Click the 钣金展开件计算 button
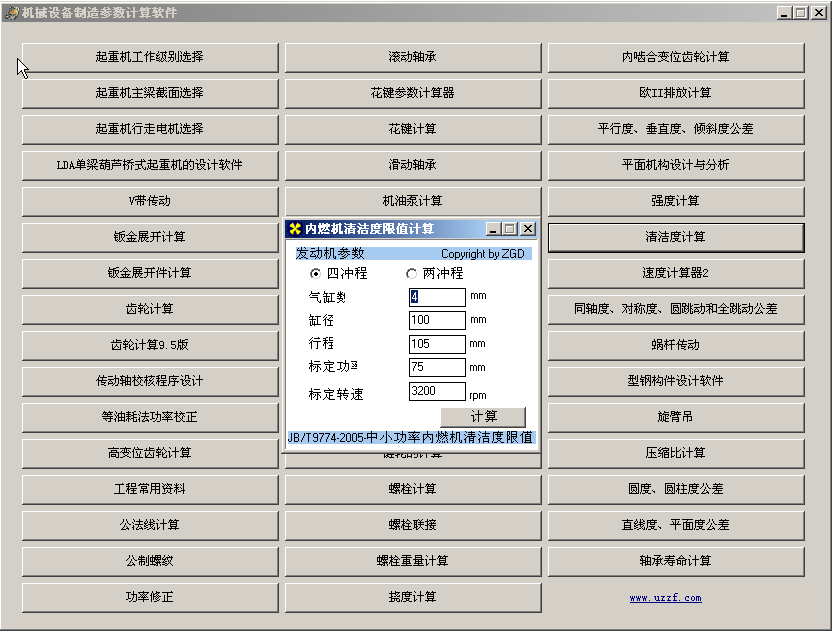The width and height of the screenshot is (832, 631). [150, 273]
